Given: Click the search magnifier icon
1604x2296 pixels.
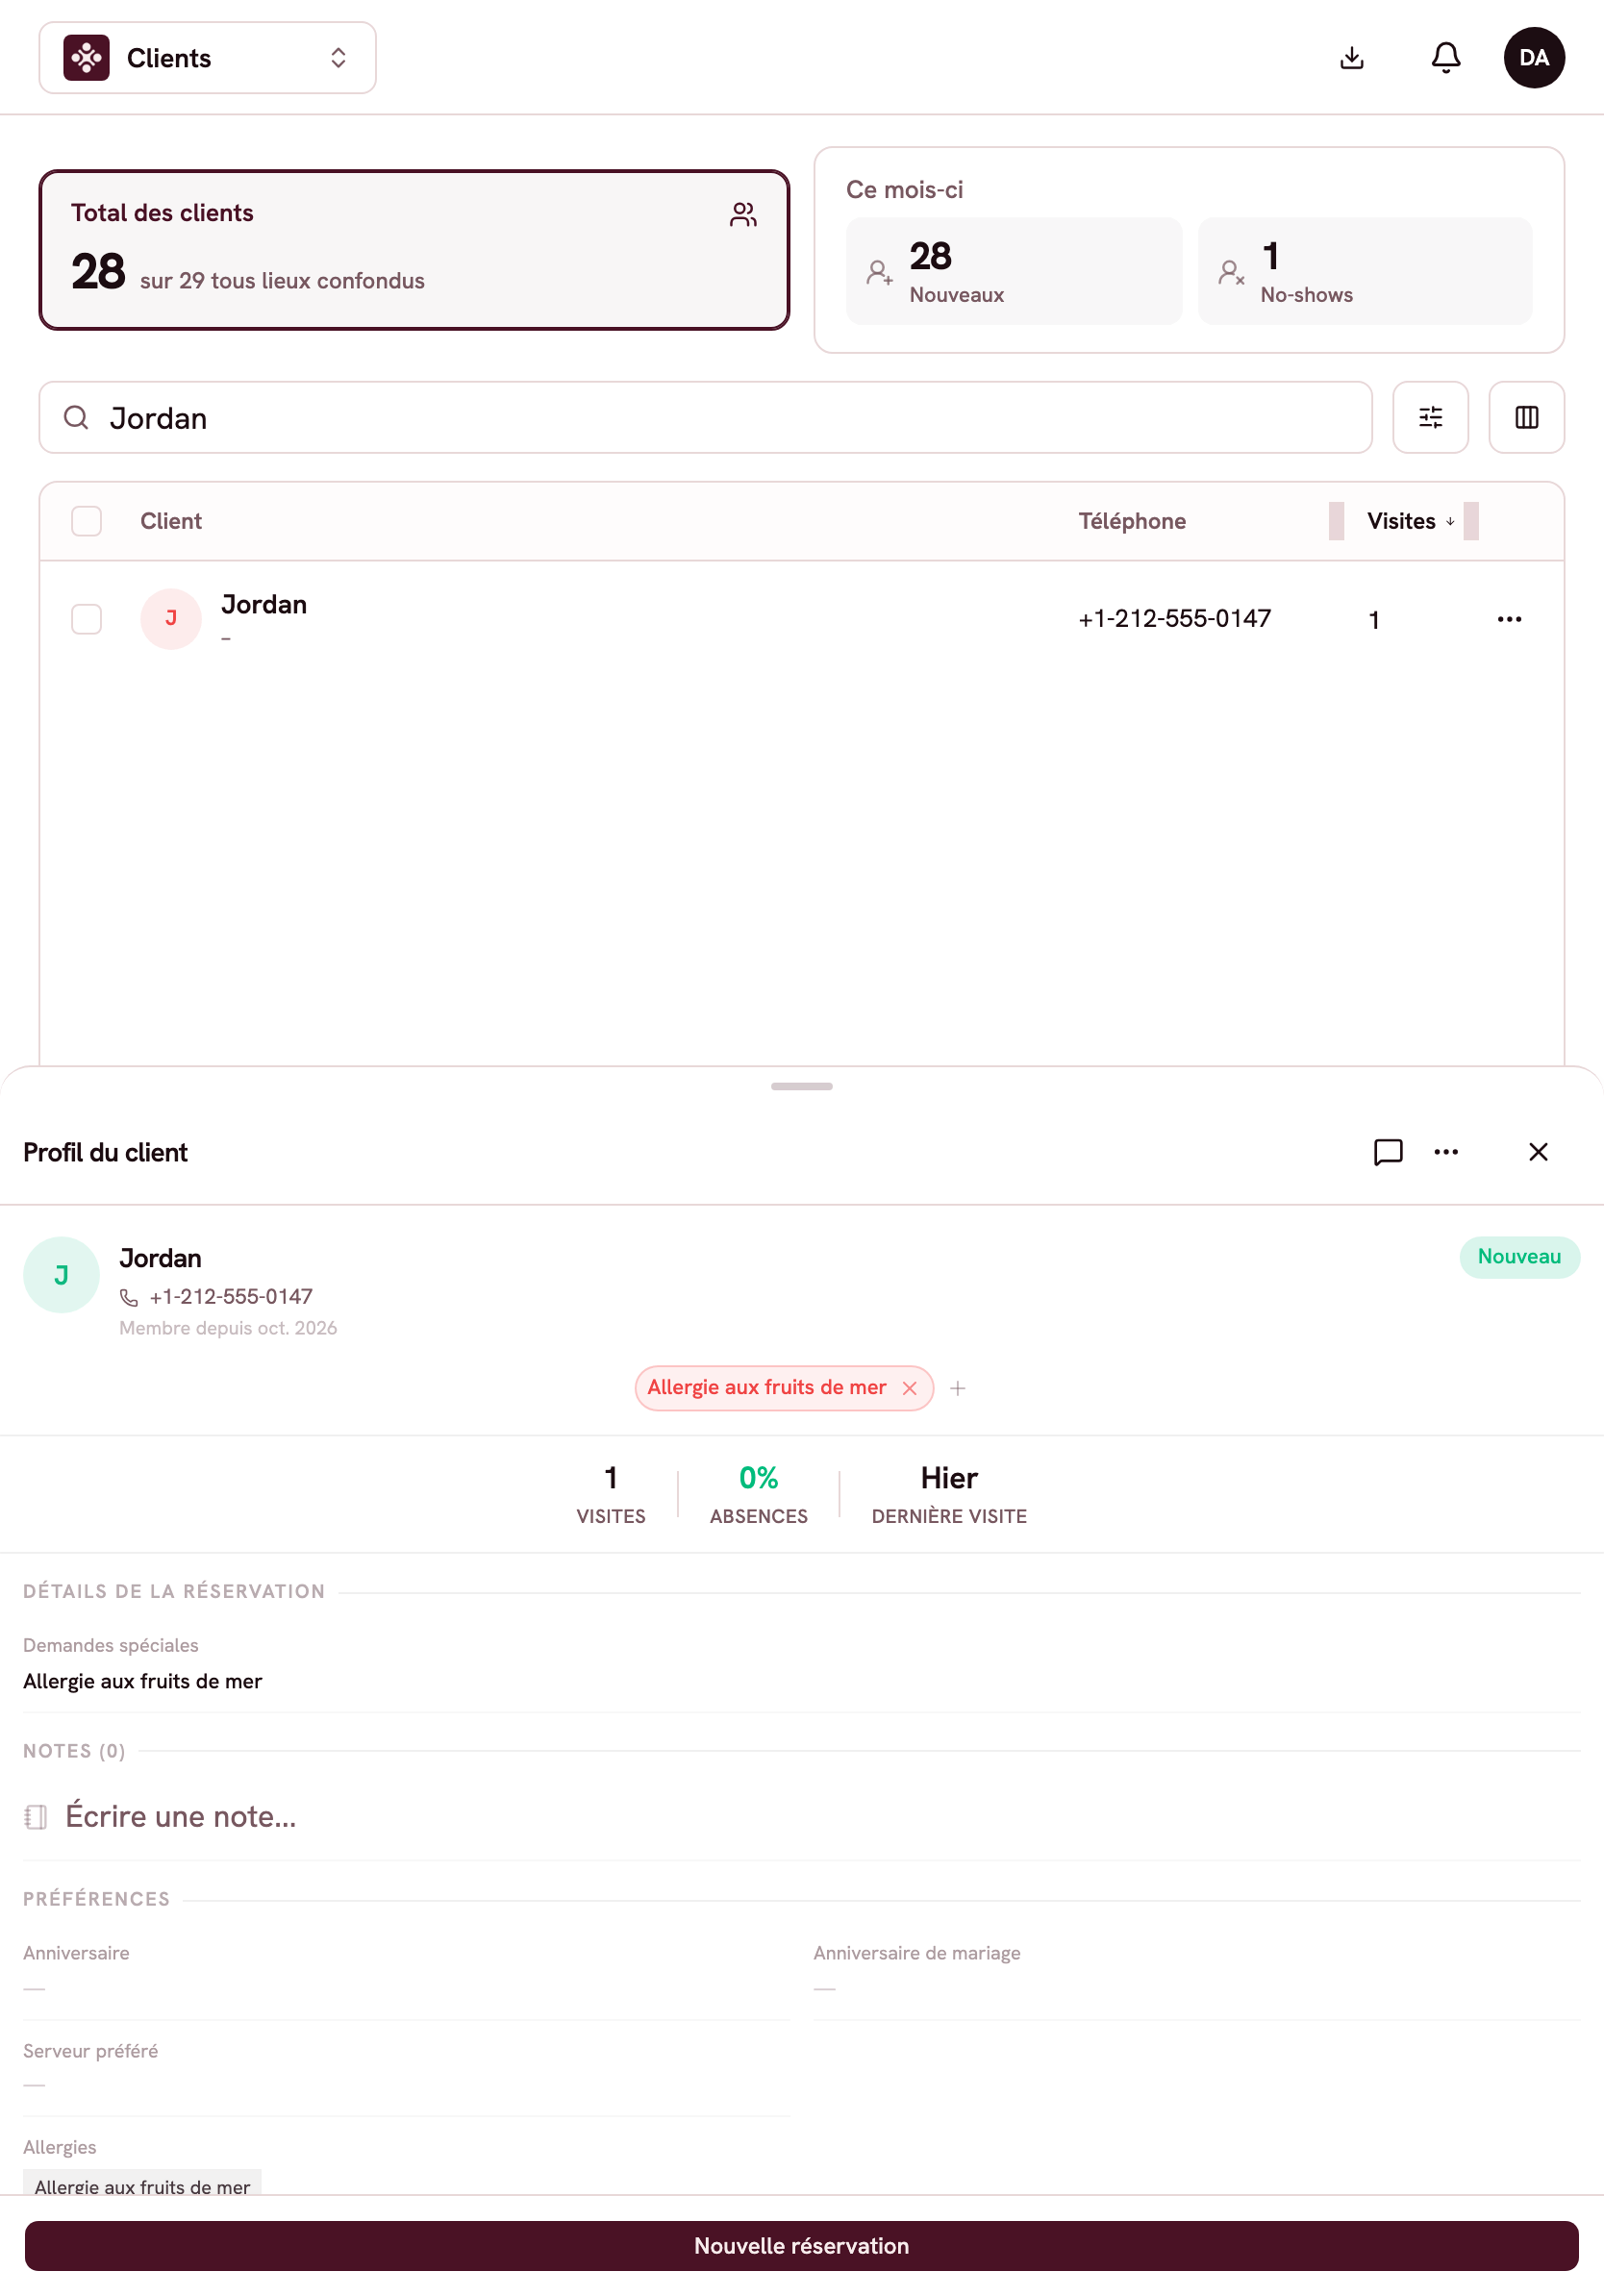Looking at the screenshot, I should pyautogui.click(x=76, y=417).
